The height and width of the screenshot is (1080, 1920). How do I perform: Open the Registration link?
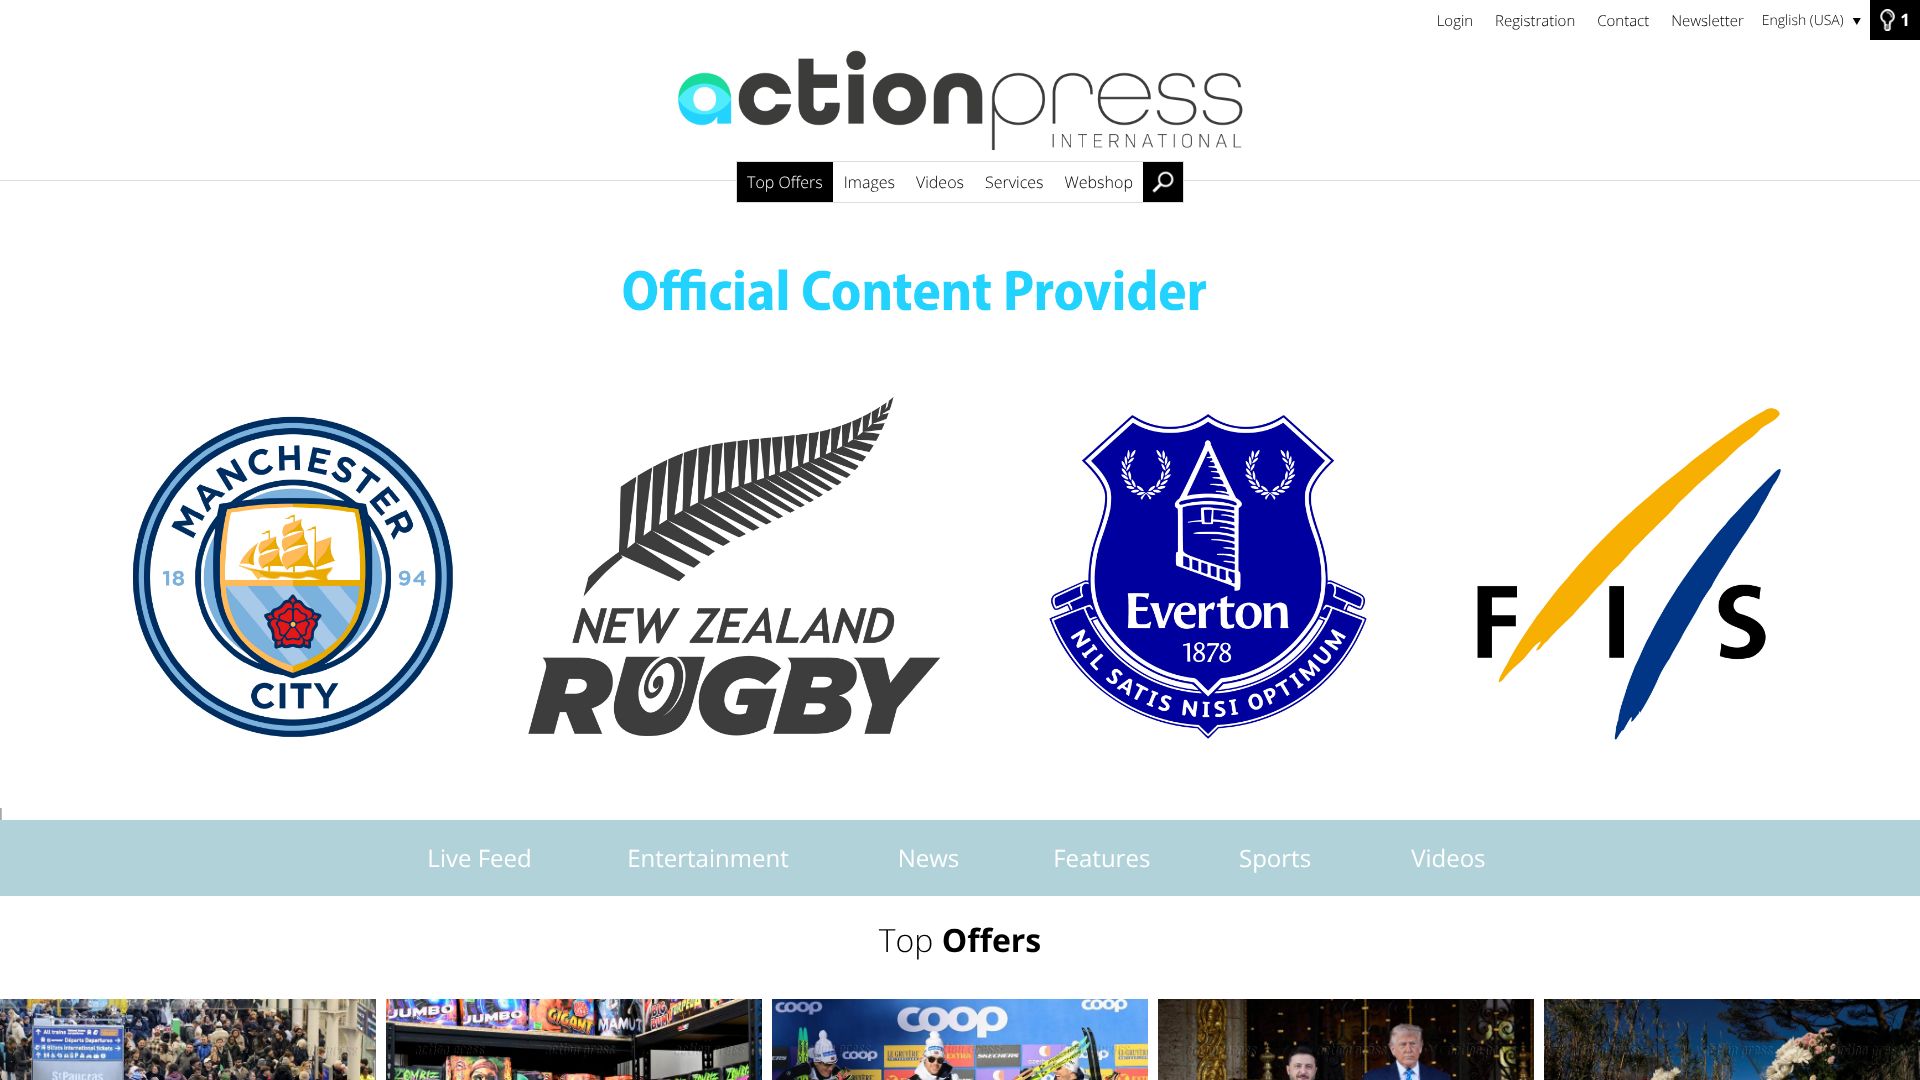1534,20
